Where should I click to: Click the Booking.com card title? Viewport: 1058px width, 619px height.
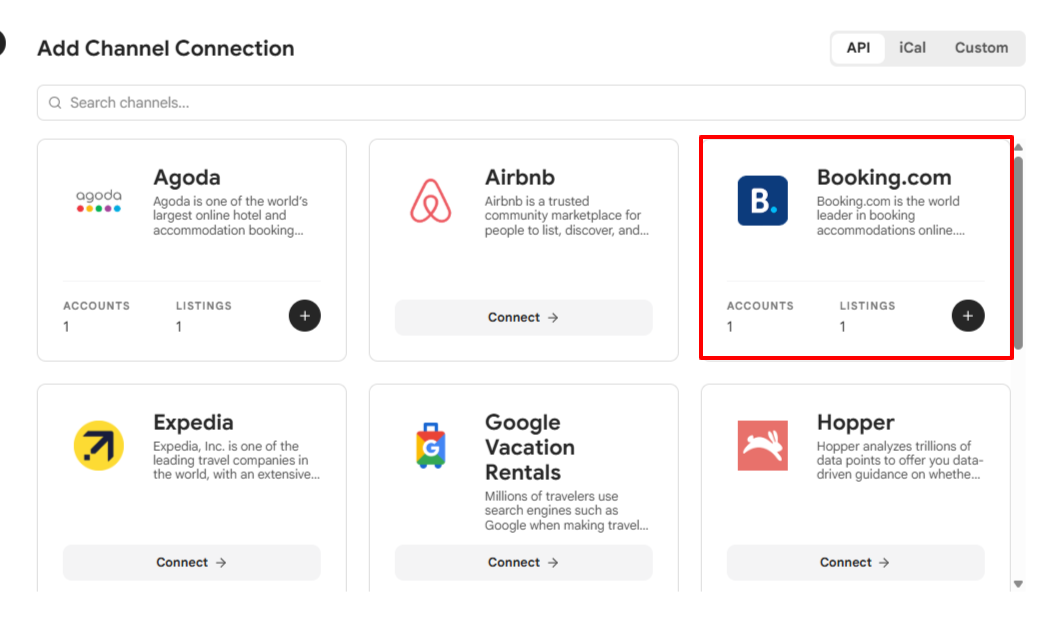coord(884,177)
